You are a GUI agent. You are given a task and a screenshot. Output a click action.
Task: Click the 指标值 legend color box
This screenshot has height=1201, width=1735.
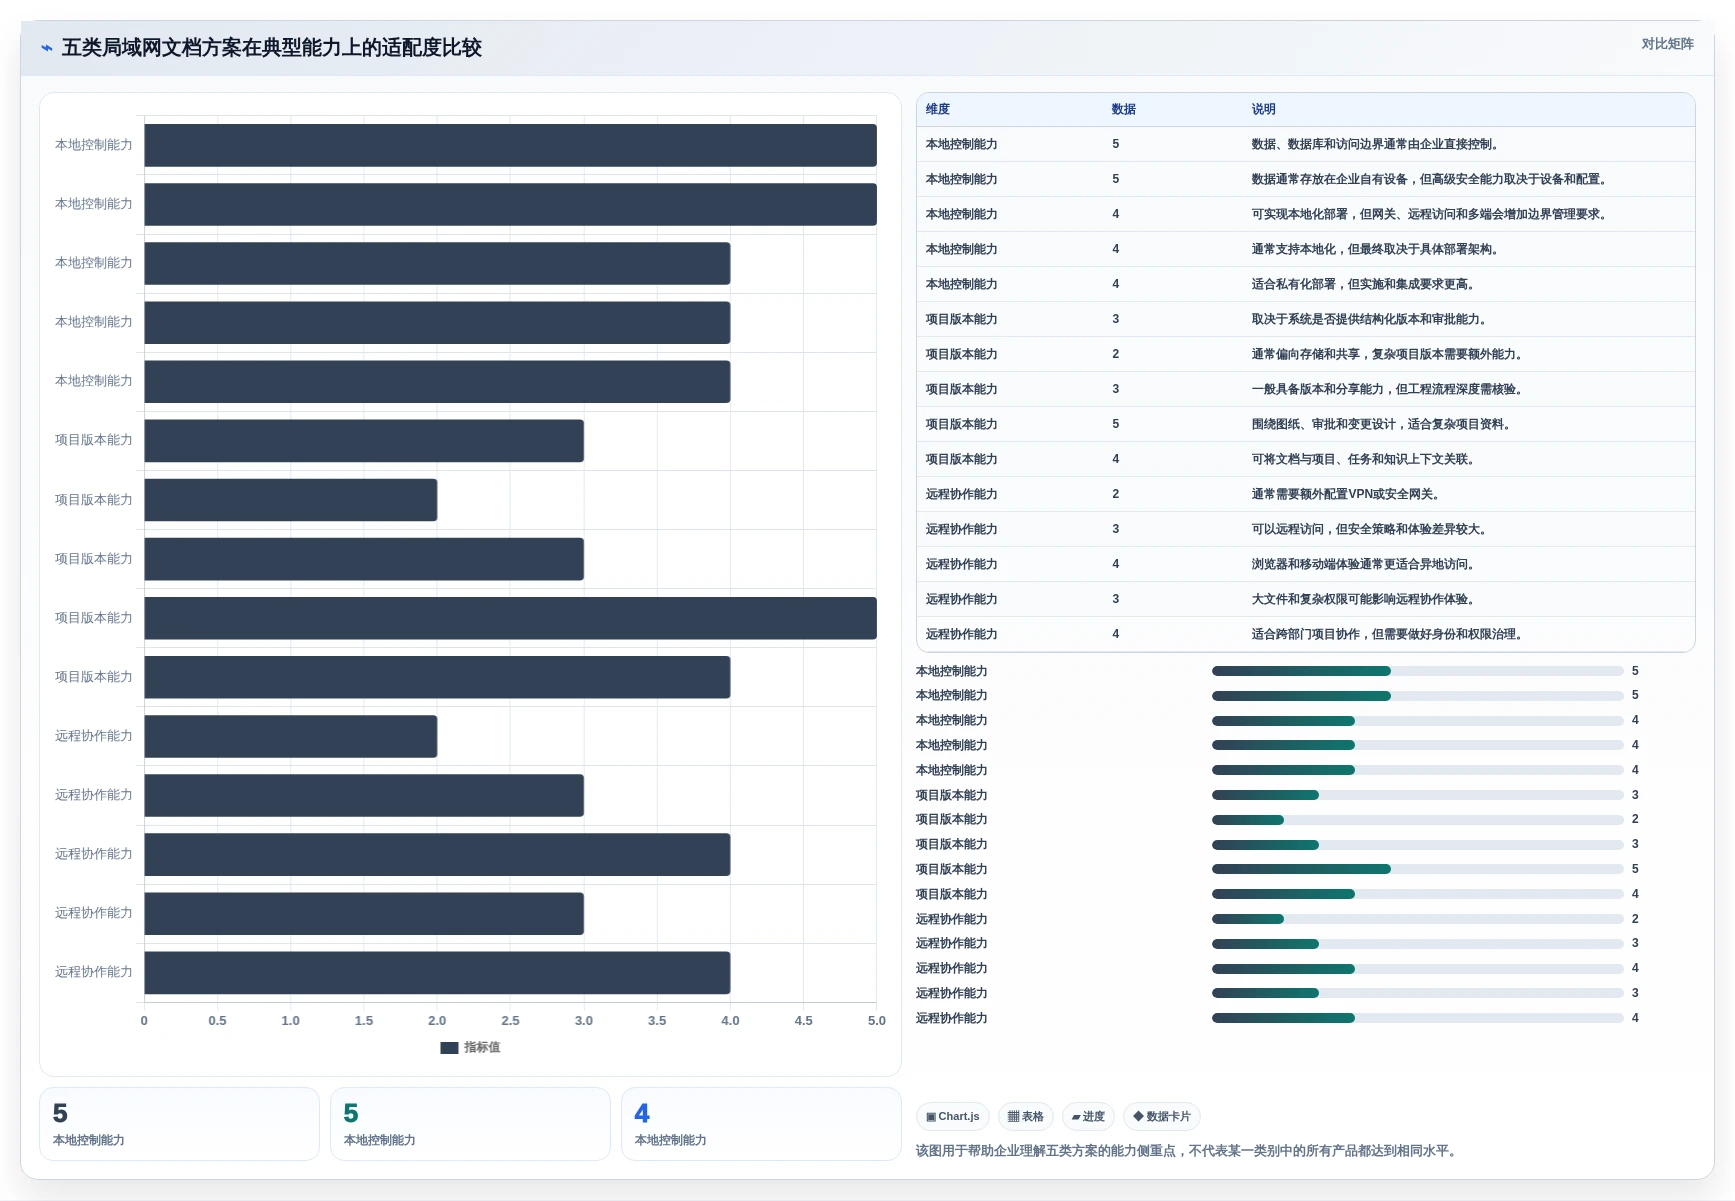[x=449, y=1048]
